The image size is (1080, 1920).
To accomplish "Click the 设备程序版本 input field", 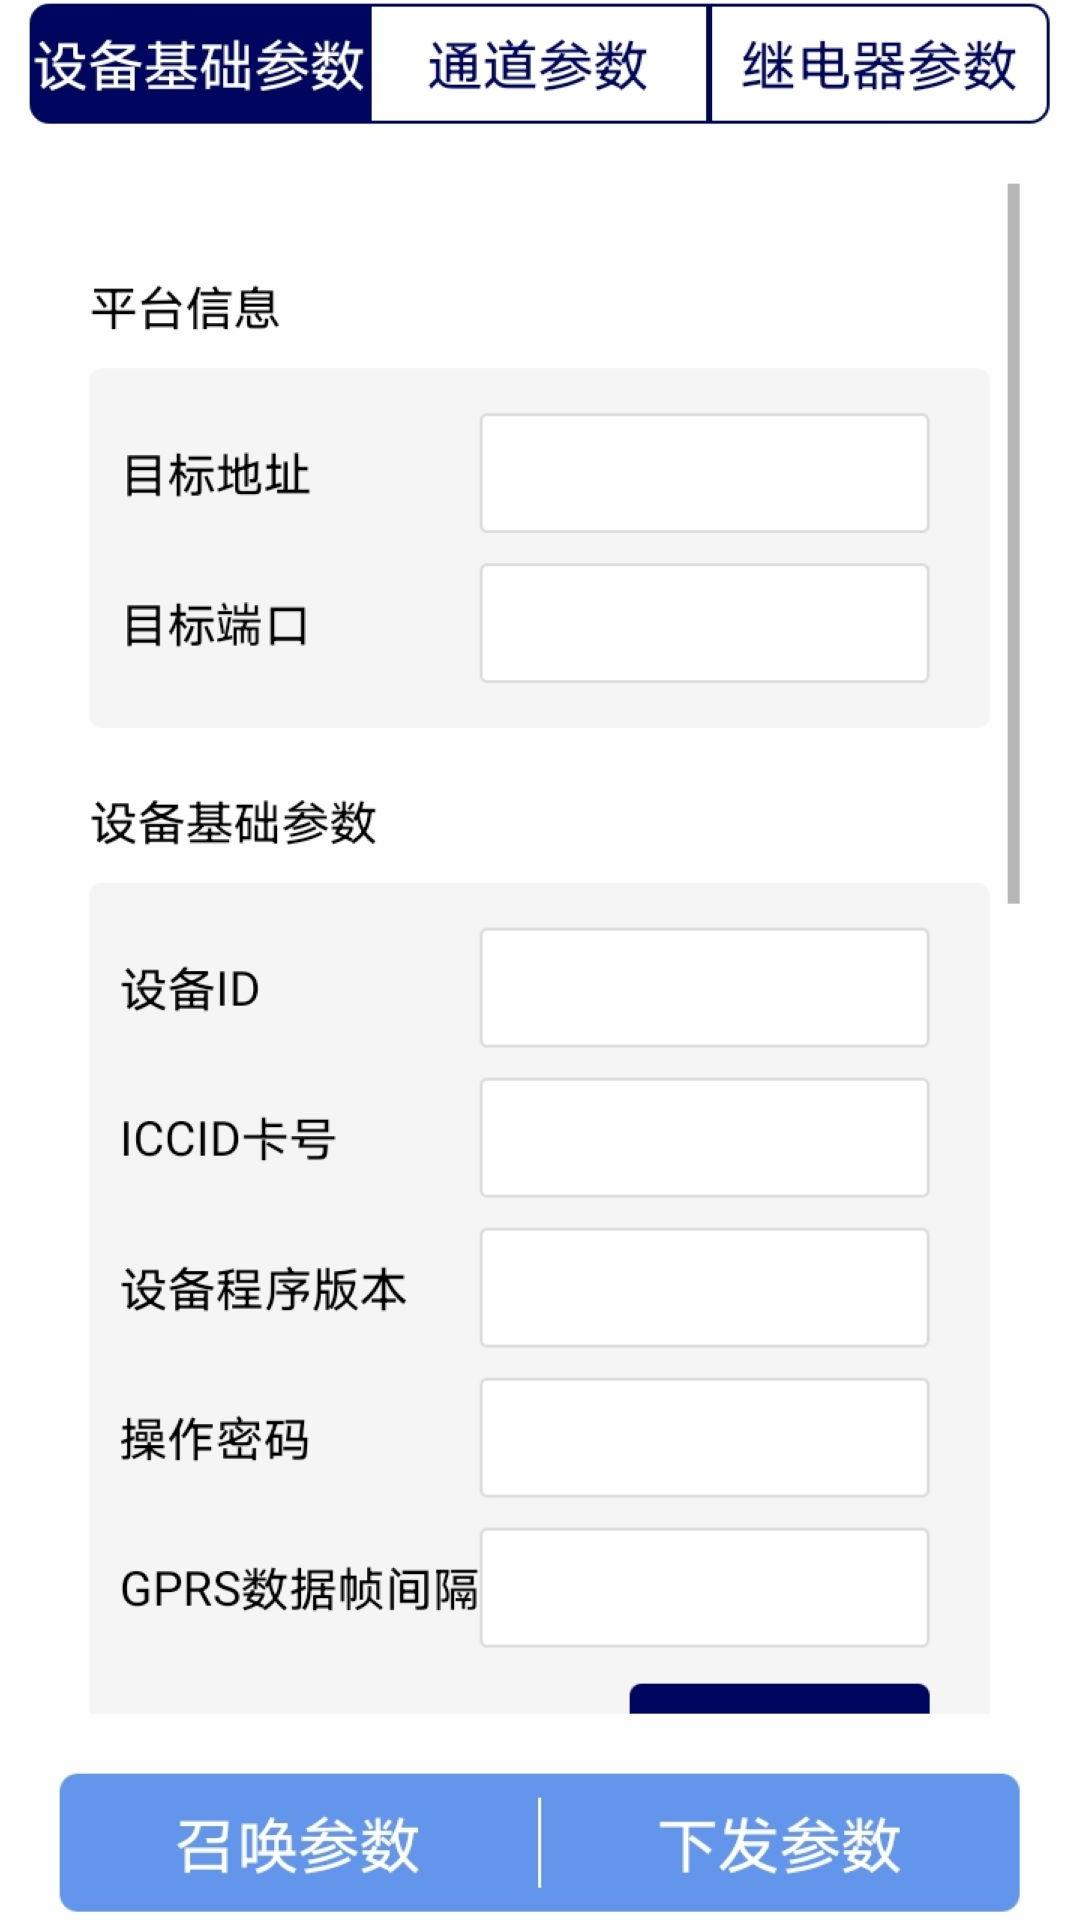I will [703, 1289].
